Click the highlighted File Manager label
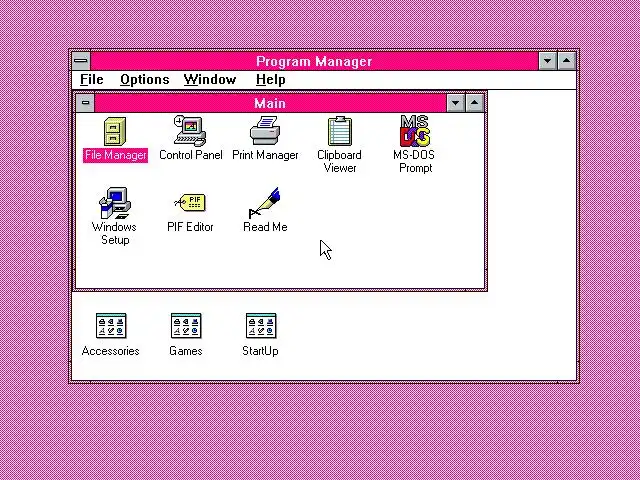 116,155
